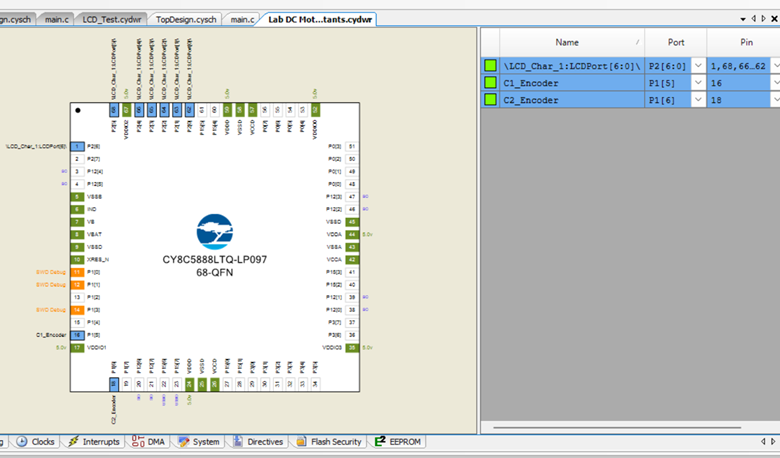Select chip pin 43 labeled VSSA

(x=352, y=247)
